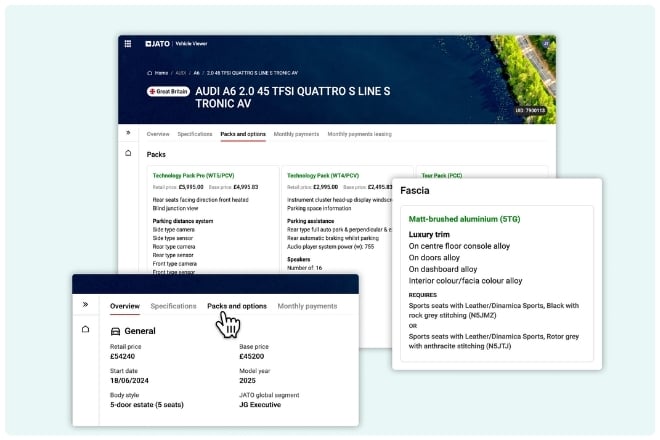Open the AUDI breadcrumb link
The width and height of the screenshot is (660, 440).
pos(182,73)
